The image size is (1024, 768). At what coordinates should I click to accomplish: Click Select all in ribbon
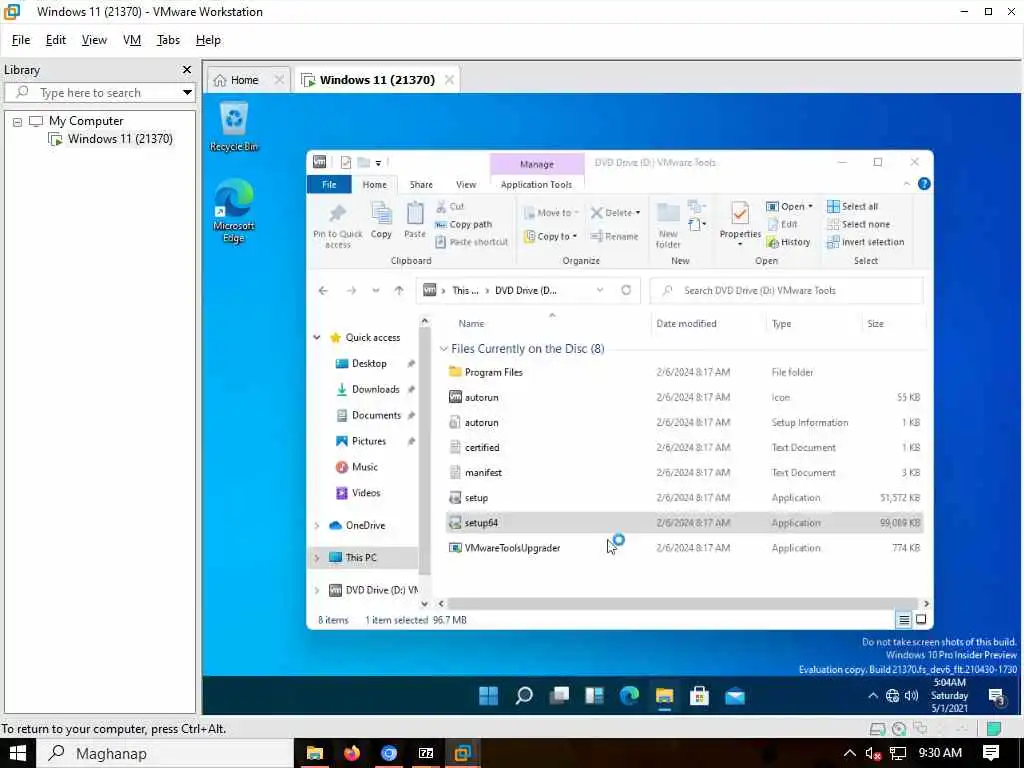(x=852, y=206)
